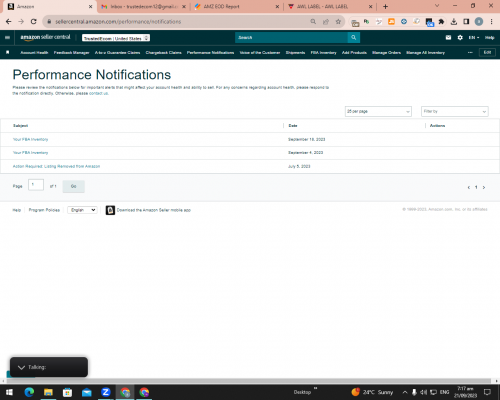Click the July 5, 2023 date cell

[x=299, y=166]
